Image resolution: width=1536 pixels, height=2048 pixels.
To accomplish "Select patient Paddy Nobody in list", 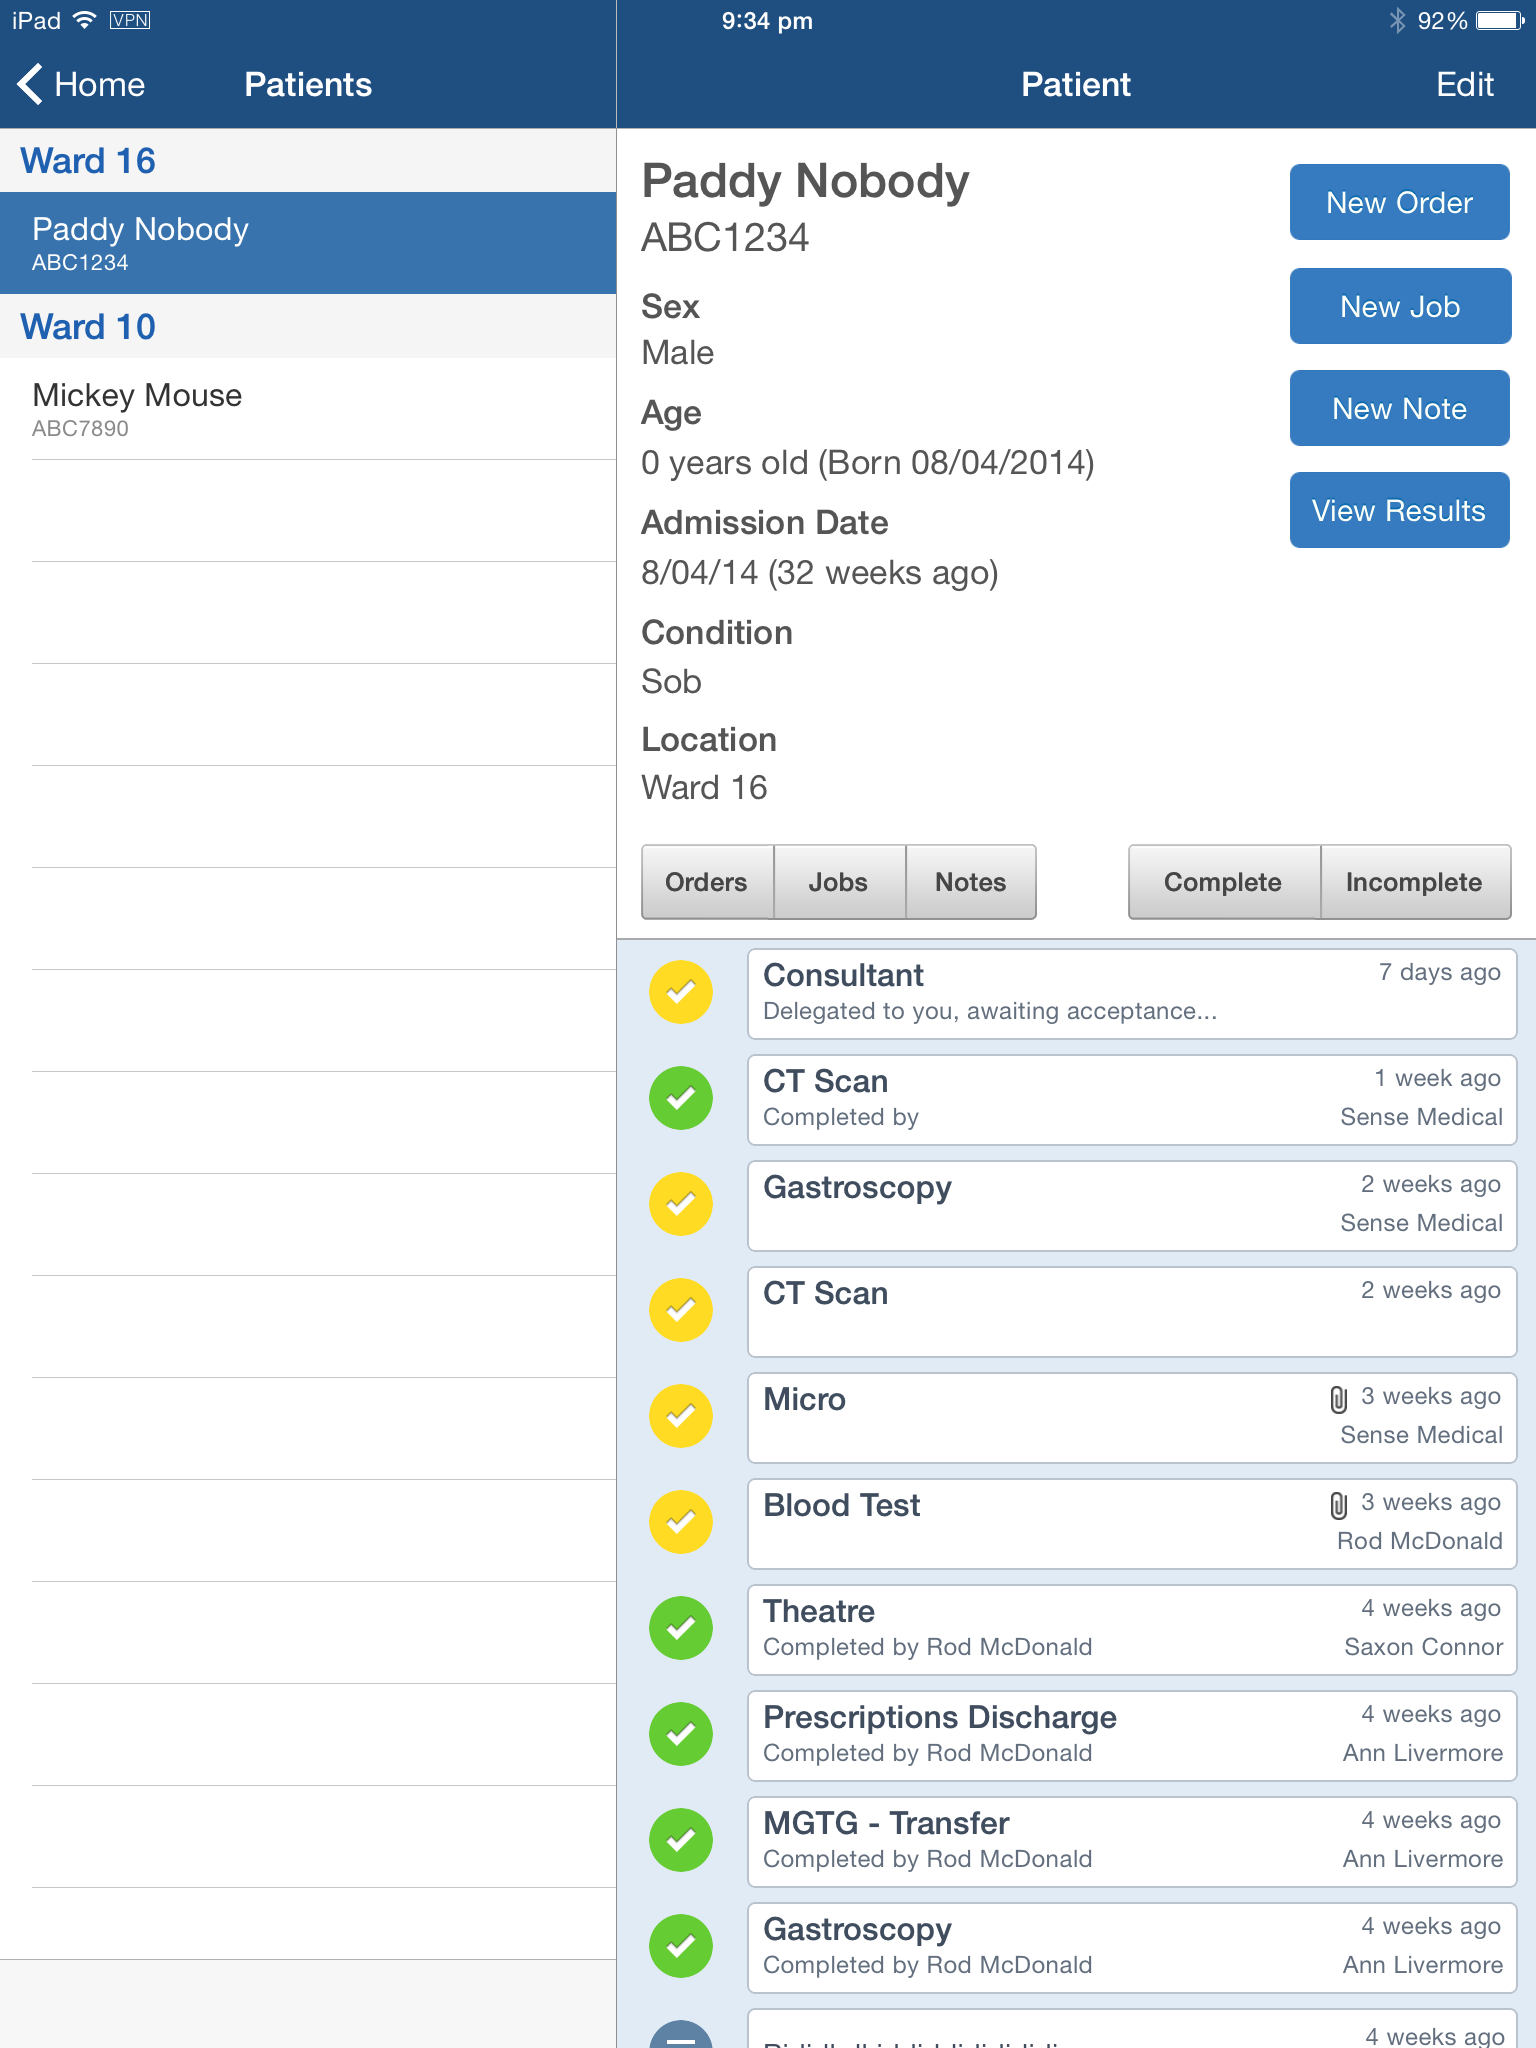I will coord(308,243).
